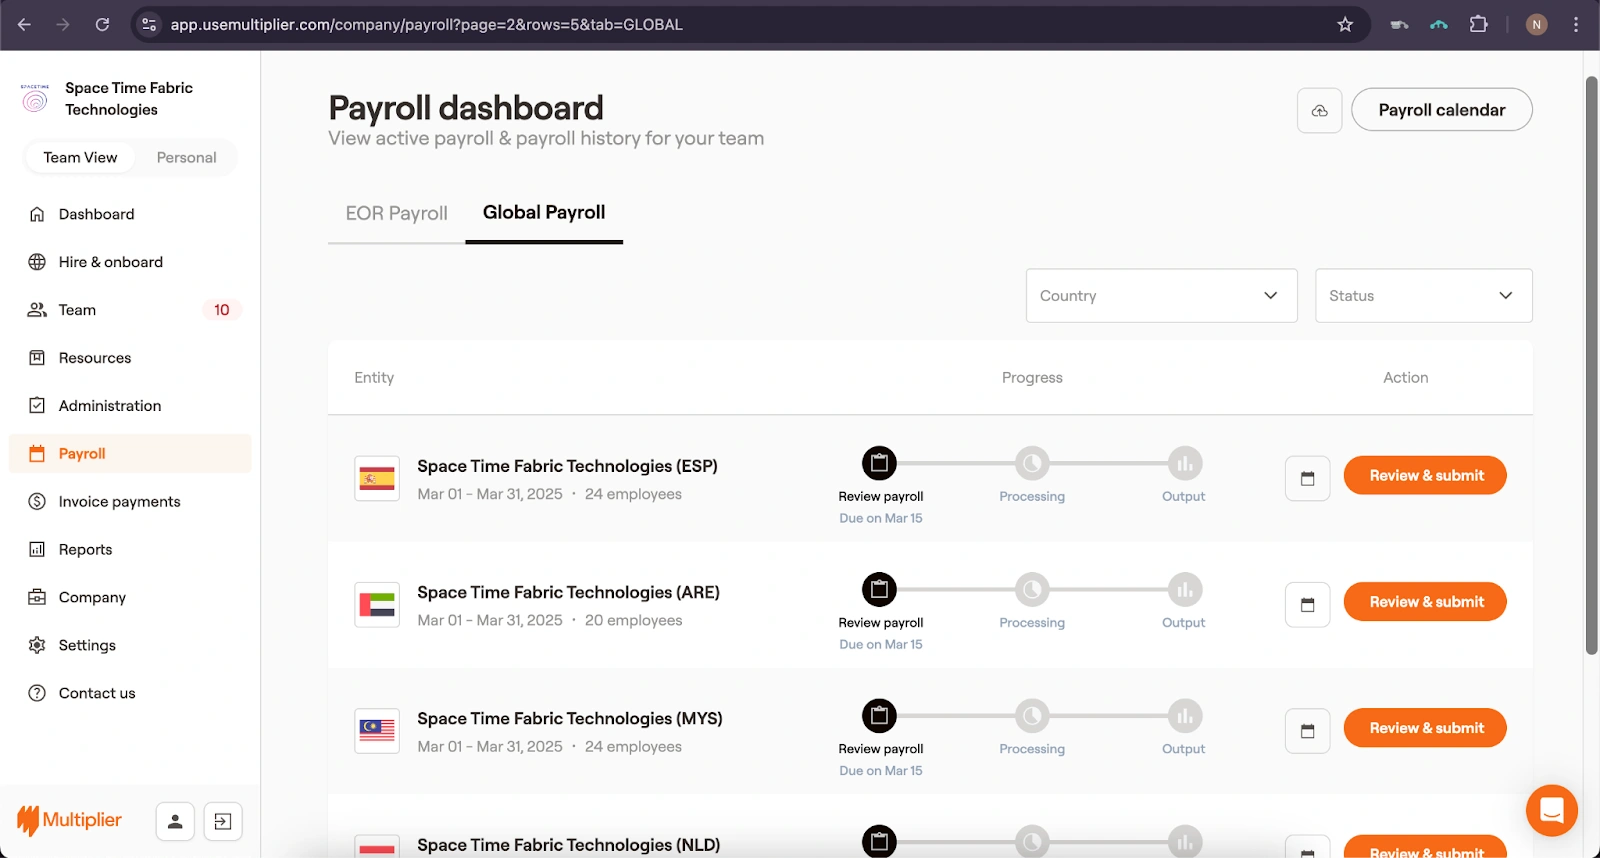Viewport: 1600px width, 858px height.
Task: Click the Processing clock icon for ARE
Action: coord(1032,589)
